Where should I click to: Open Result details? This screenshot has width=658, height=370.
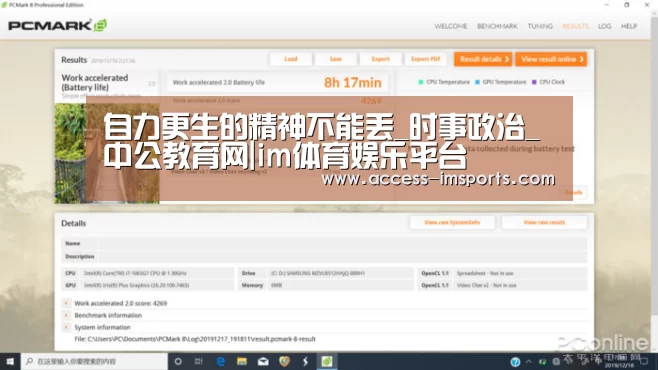pyautogui.click(x=483, y=59)
